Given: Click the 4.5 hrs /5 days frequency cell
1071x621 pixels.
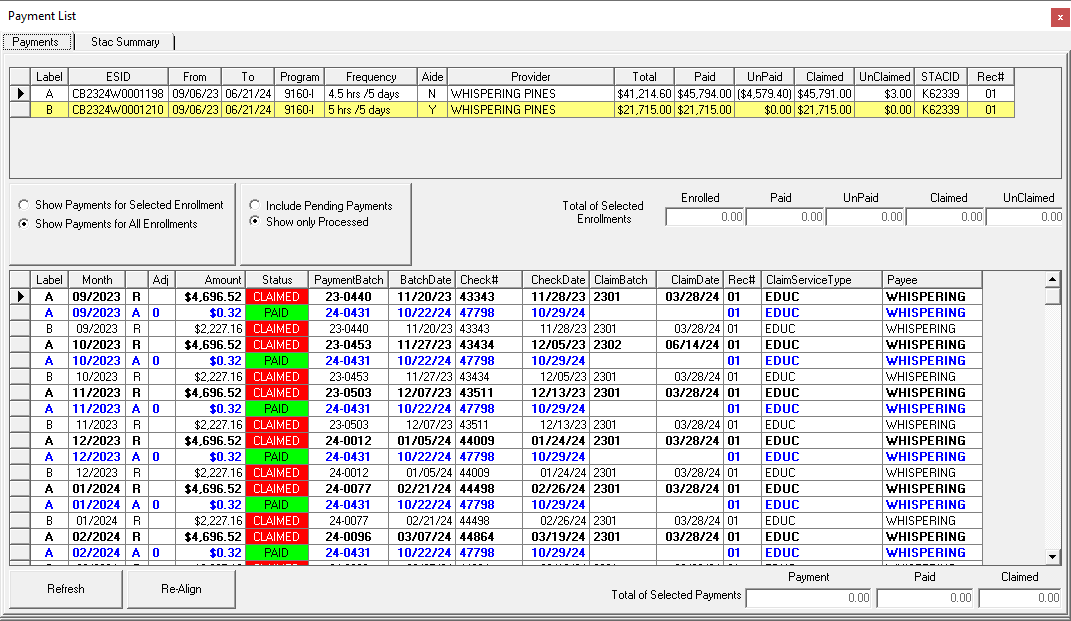Looking at the screenshot, I should point(371,94).
